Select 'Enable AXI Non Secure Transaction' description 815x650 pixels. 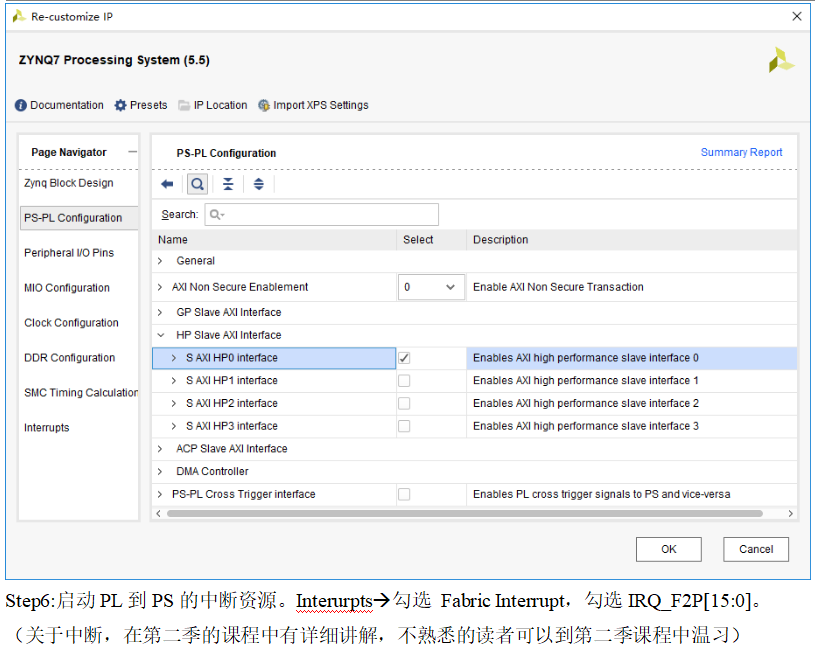tap(558, 287)
